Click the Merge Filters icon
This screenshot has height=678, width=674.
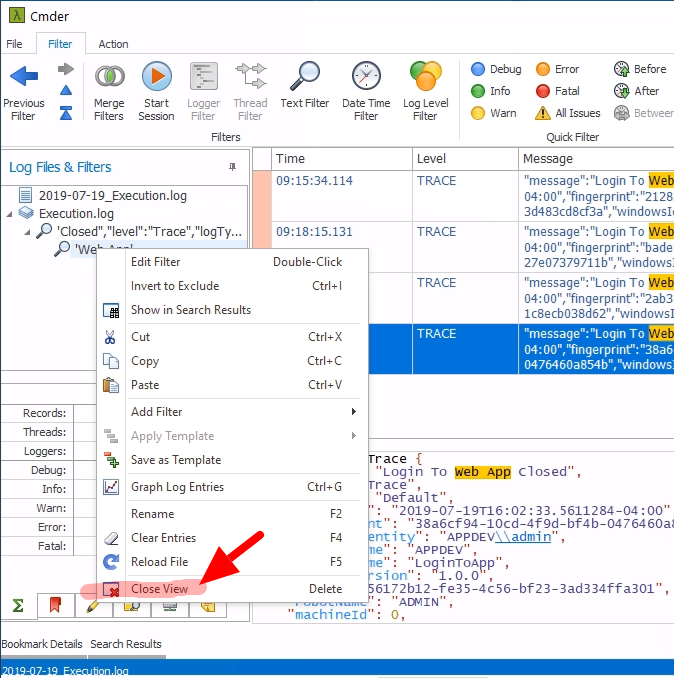tap(109, 76)
